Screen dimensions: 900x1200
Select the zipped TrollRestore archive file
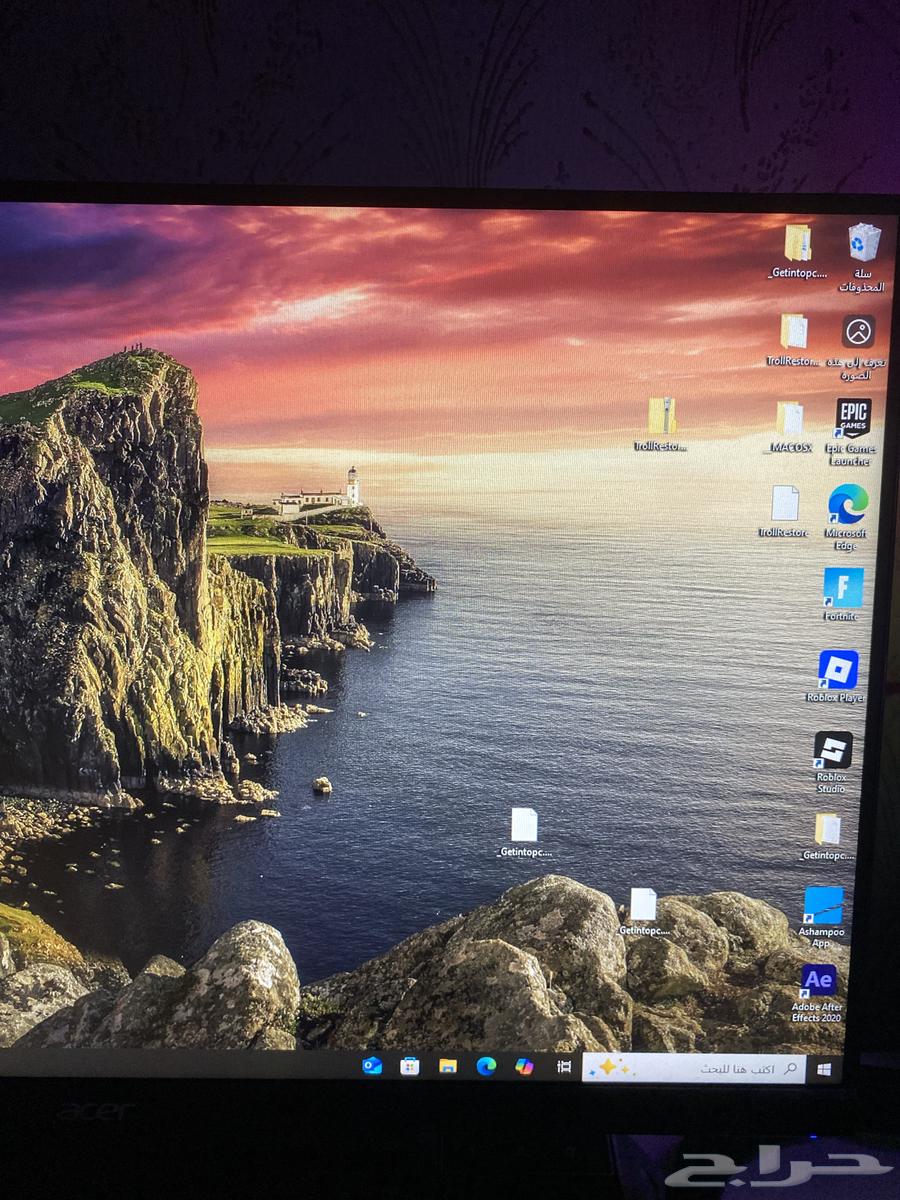click(661, 416)
